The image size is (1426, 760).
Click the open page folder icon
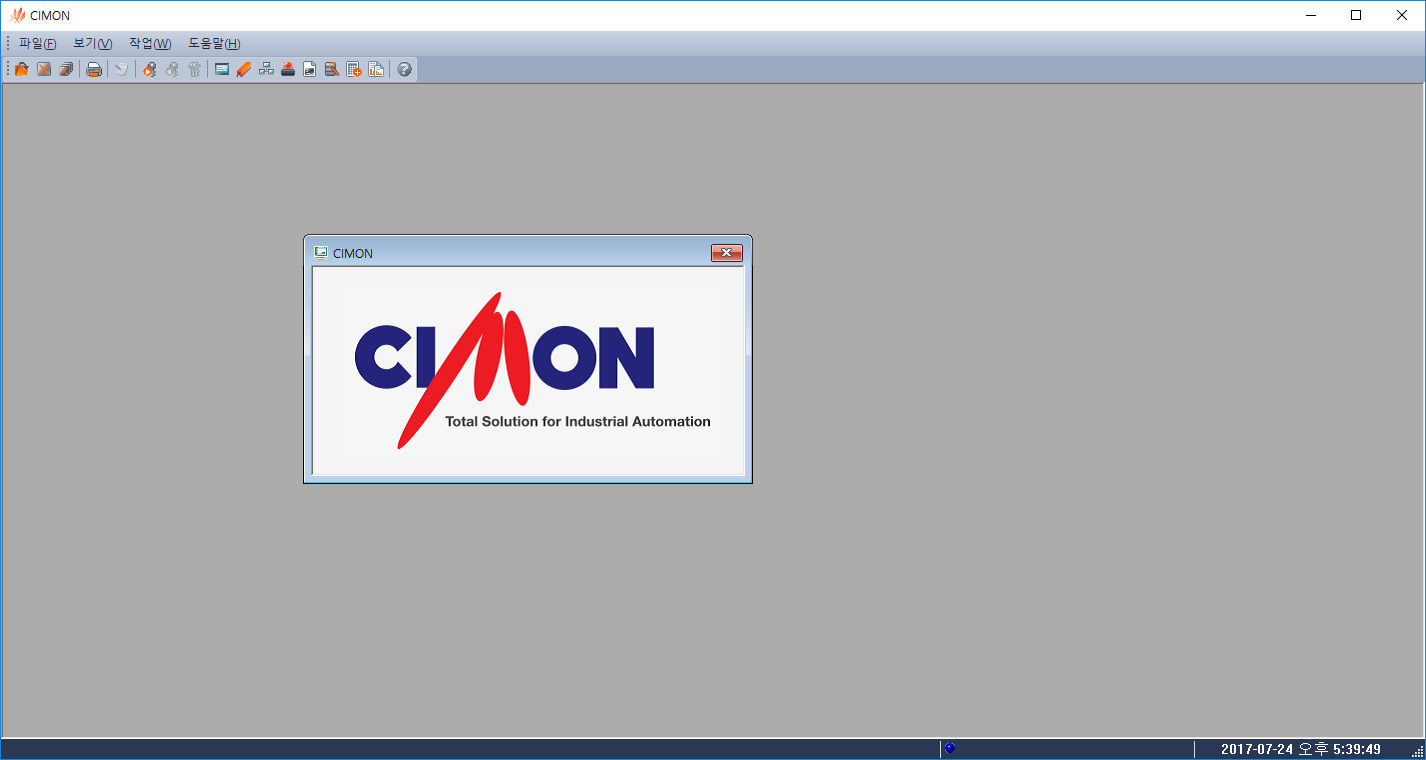[22, 70]
